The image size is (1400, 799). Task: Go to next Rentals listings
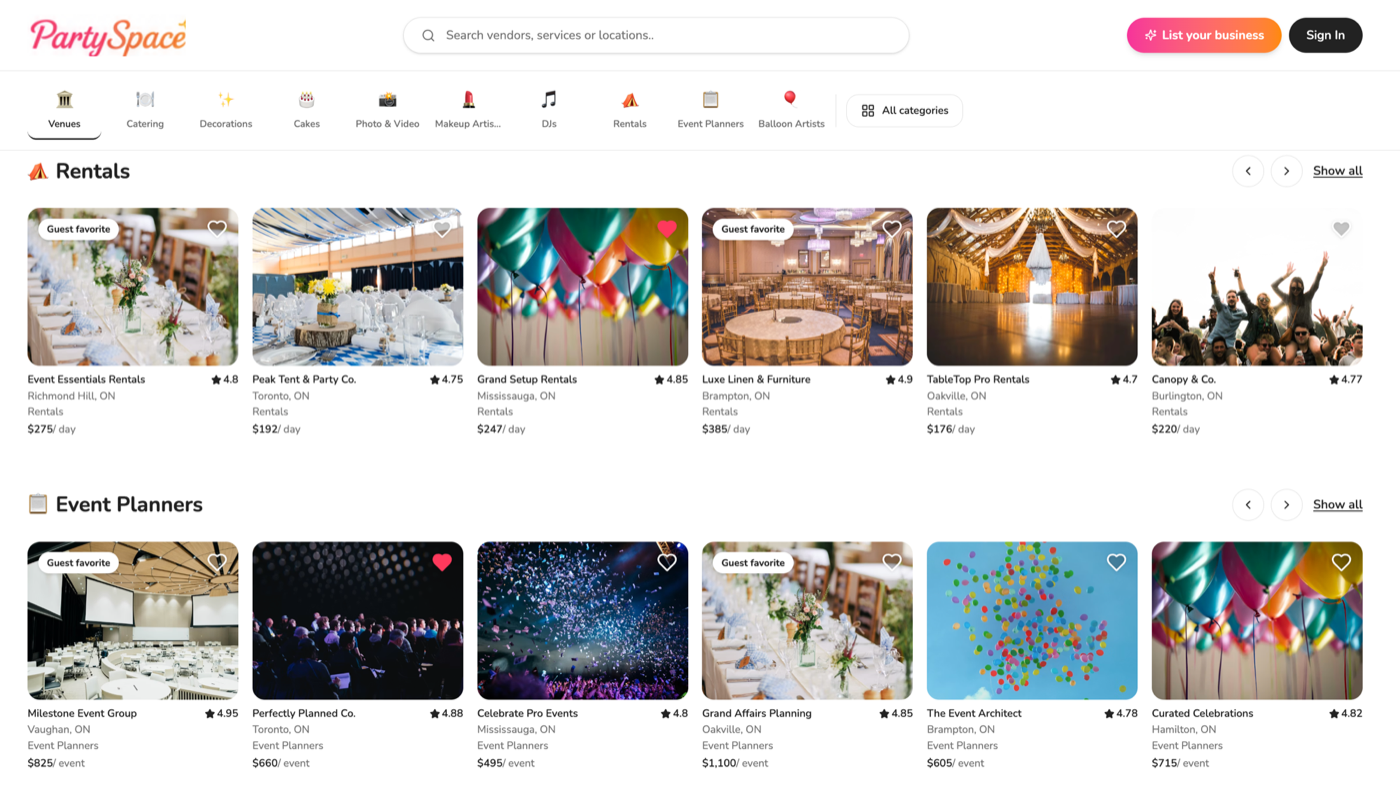click(x=1287, y=171)
